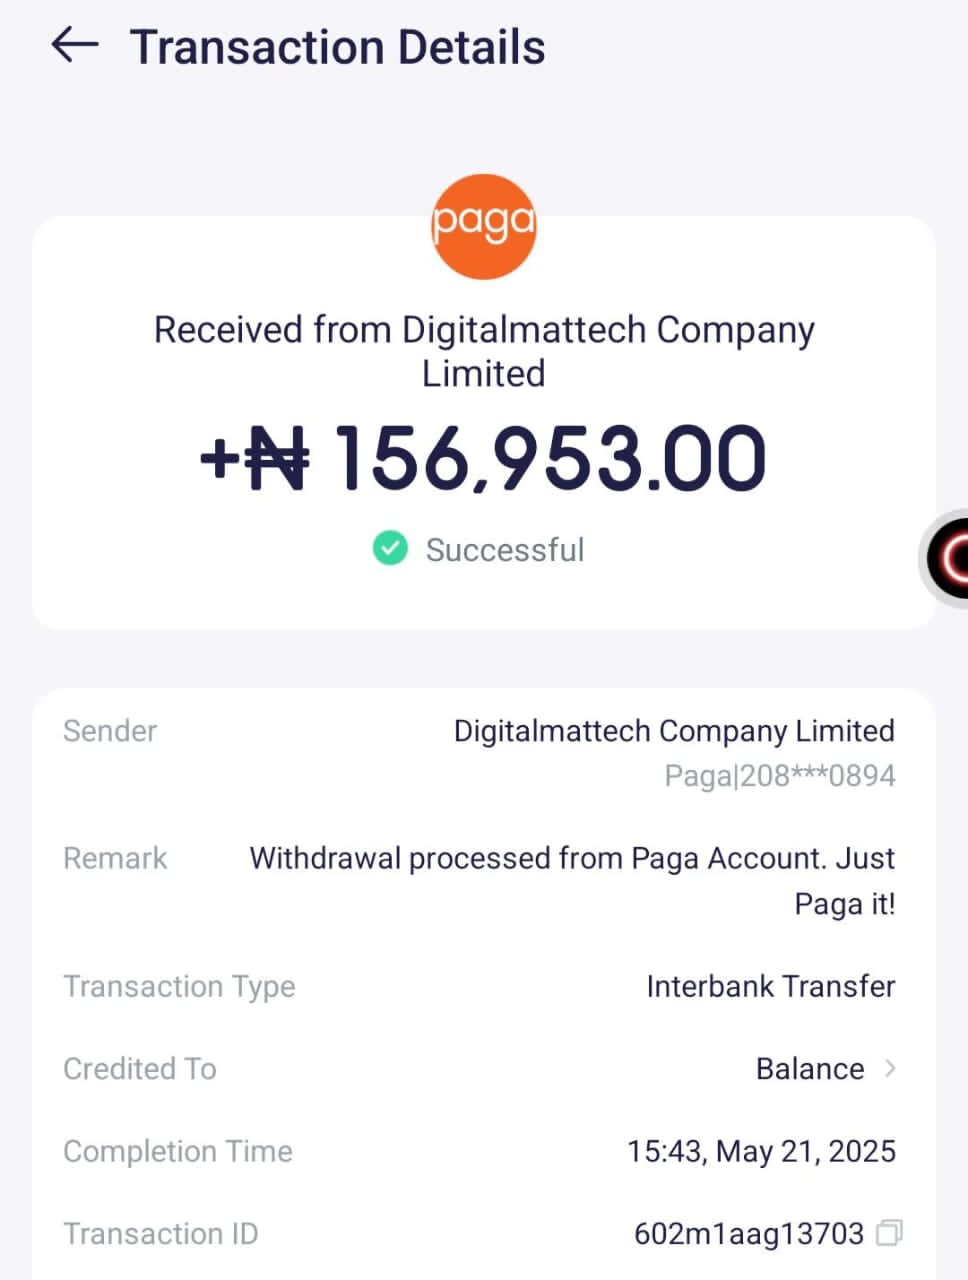Tap Received from Digitalmattech Company heading
The height and width of the screenshot is (1280, 968).
(x=484, y=351)
